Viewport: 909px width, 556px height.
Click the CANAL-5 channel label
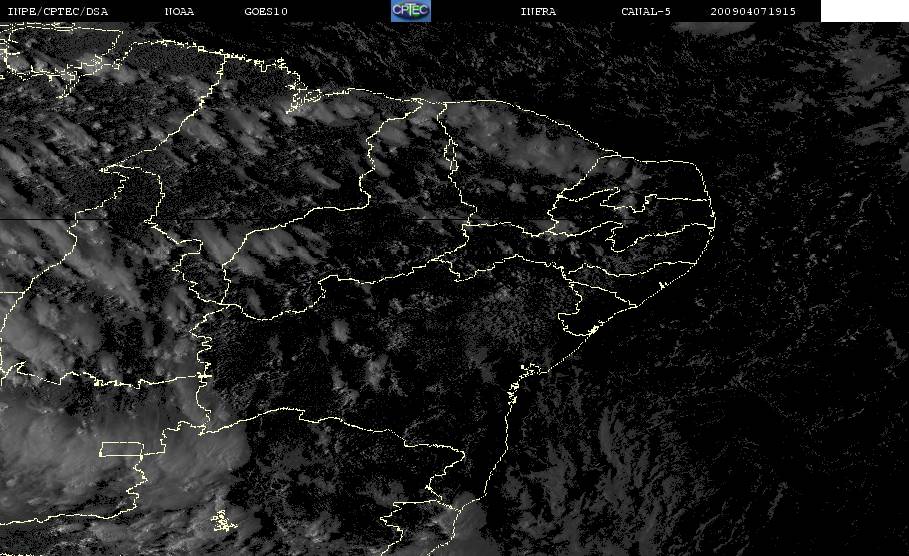[x=646, y=12]
